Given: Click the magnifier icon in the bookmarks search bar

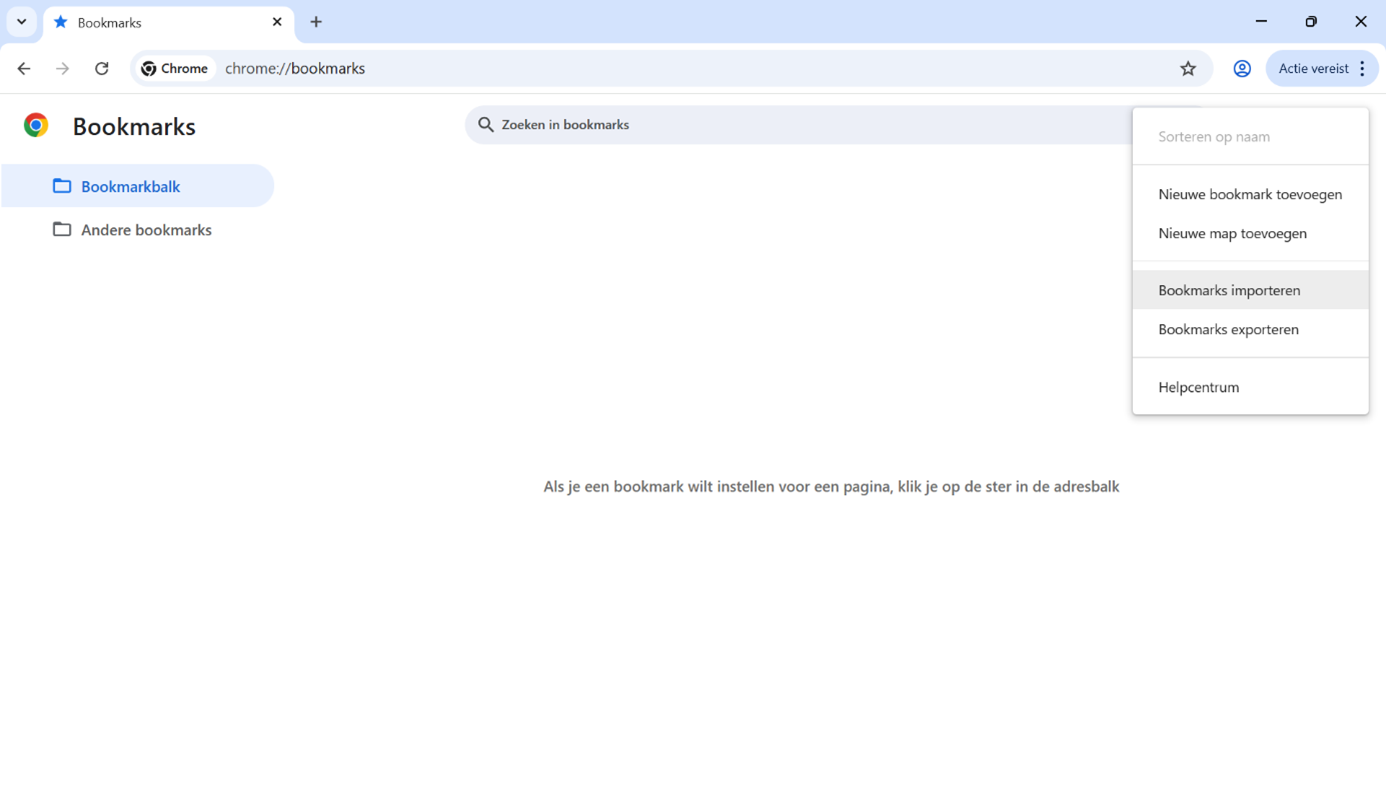Looking at the screenshot, I should (486, 124).
